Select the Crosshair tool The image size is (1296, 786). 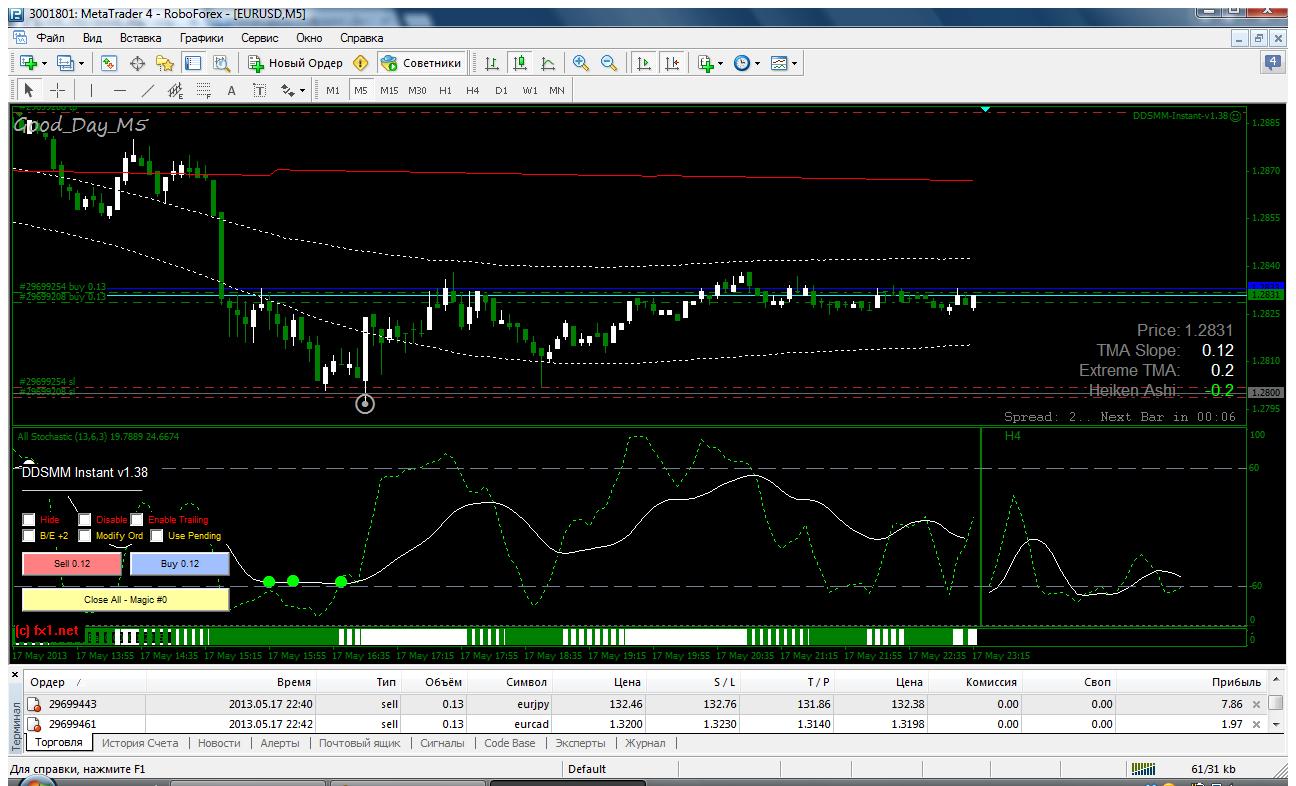pos(57,90)
